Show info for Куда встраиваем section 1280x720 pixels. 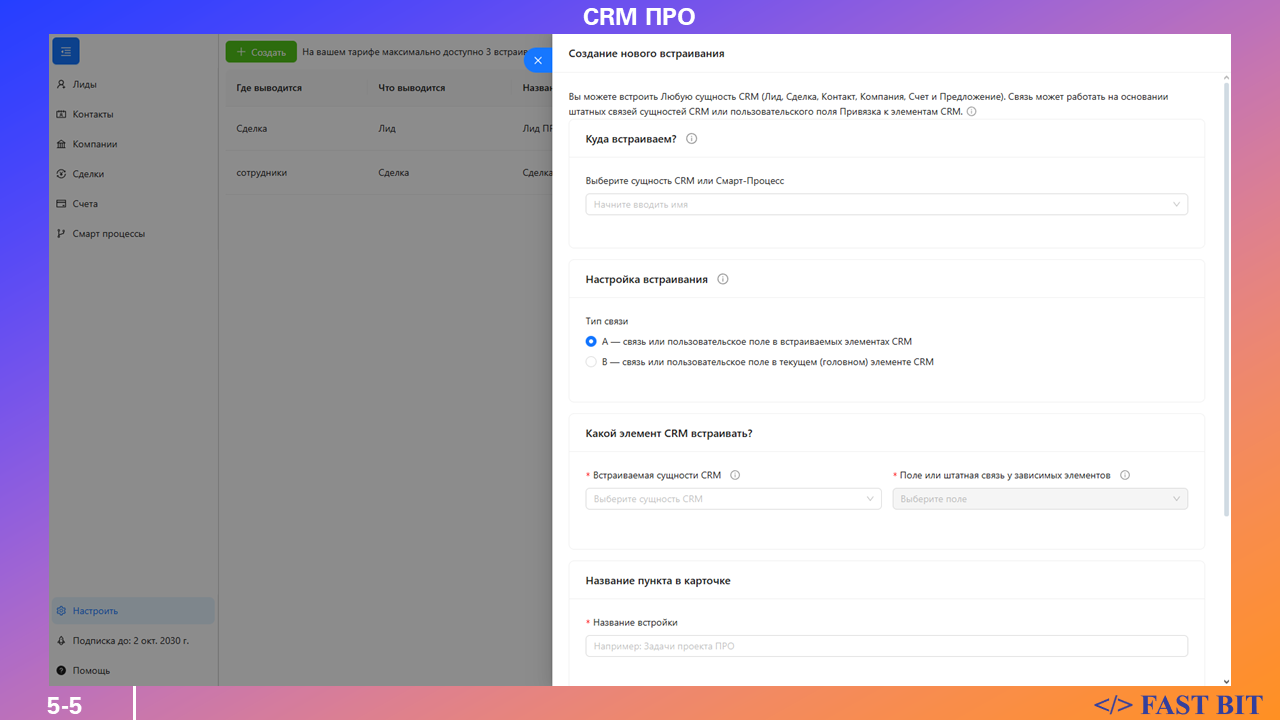point(691,139)
